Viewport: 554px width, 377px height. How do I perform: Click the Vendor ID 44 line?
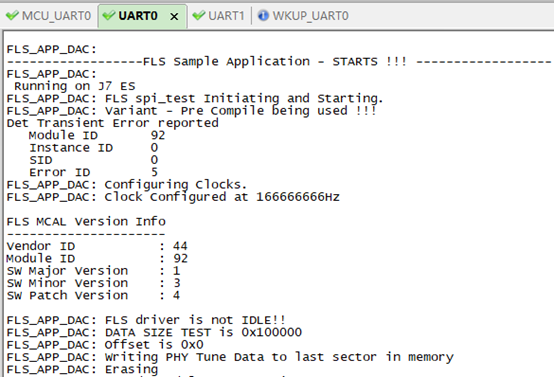tap(97, 246)
